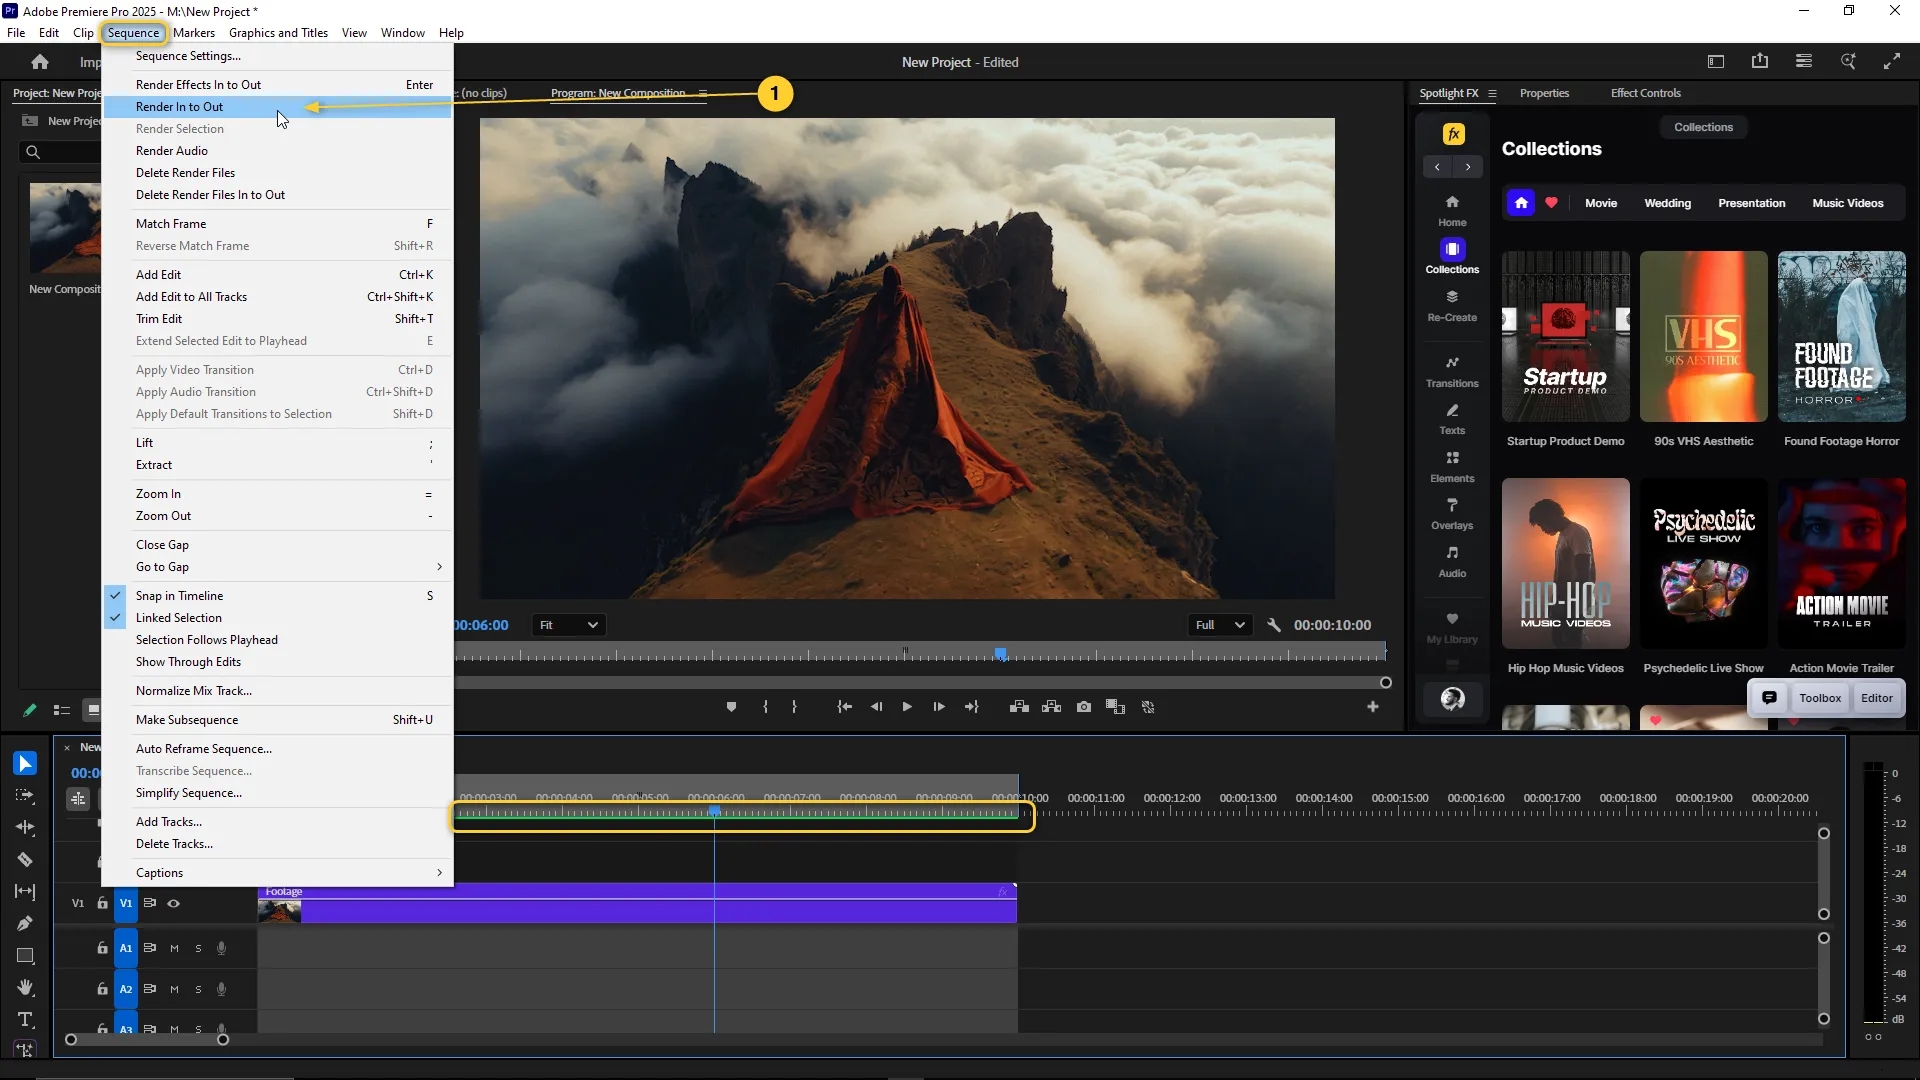Select the Track Select Forward tool
Screen dimensions: 1920x1080
tap(25, 796)
